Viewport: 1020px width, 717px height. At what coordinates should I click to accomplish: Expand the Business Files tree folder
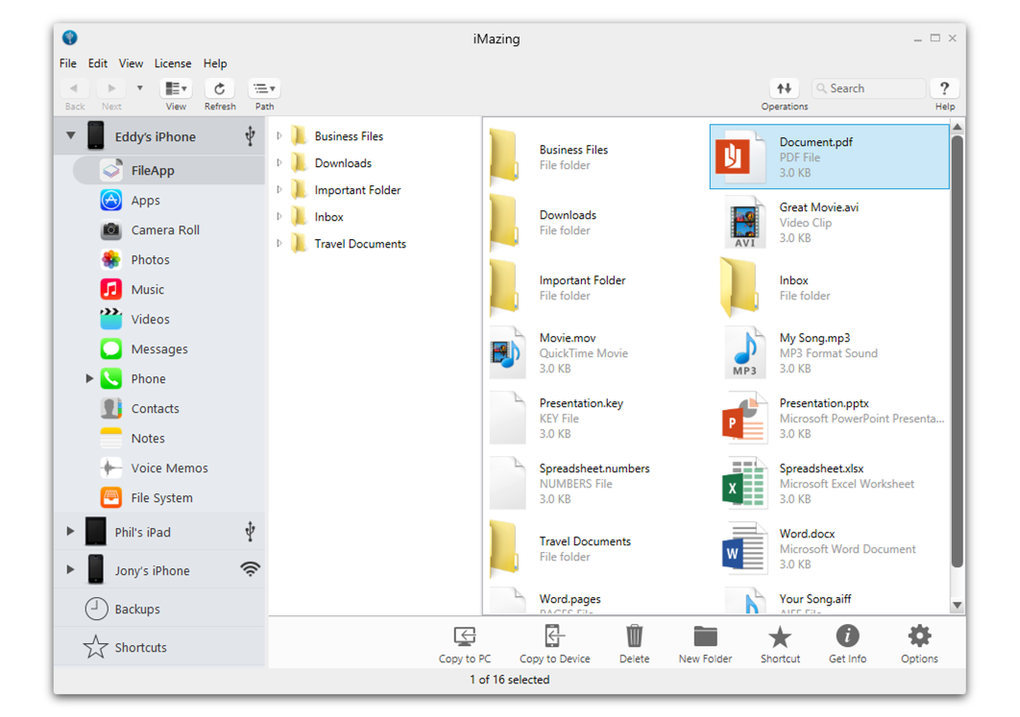pyautogui.click(x=280, y=136)
